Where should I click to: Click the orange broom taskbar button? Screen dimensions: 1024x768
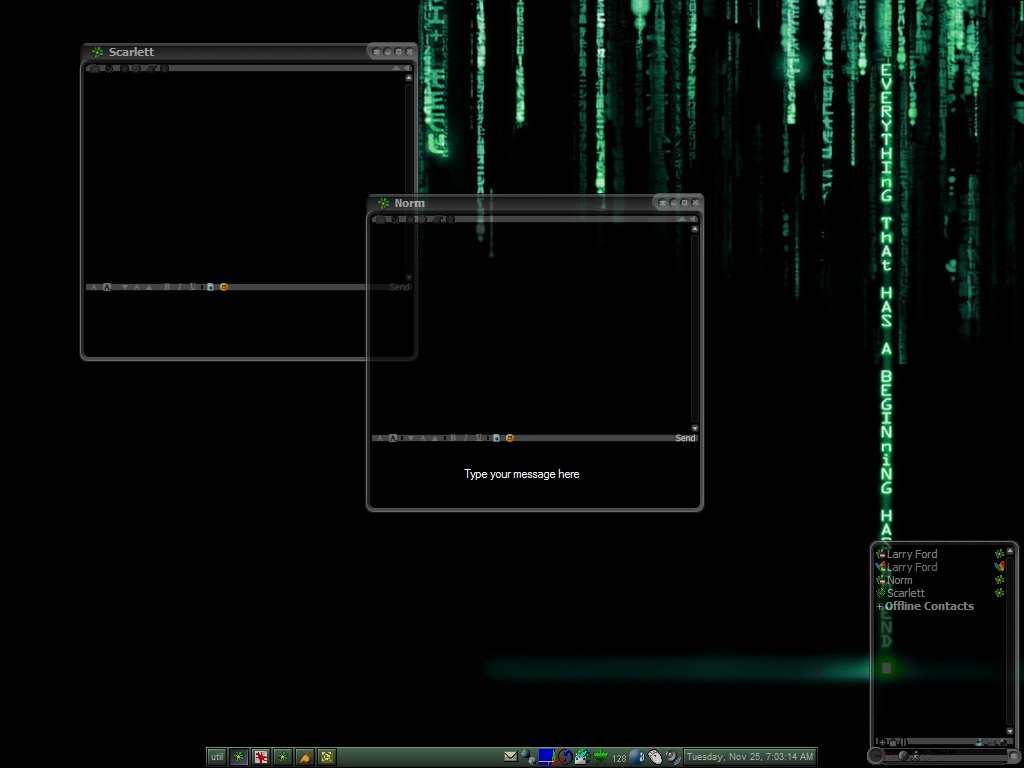click(305, 757)
